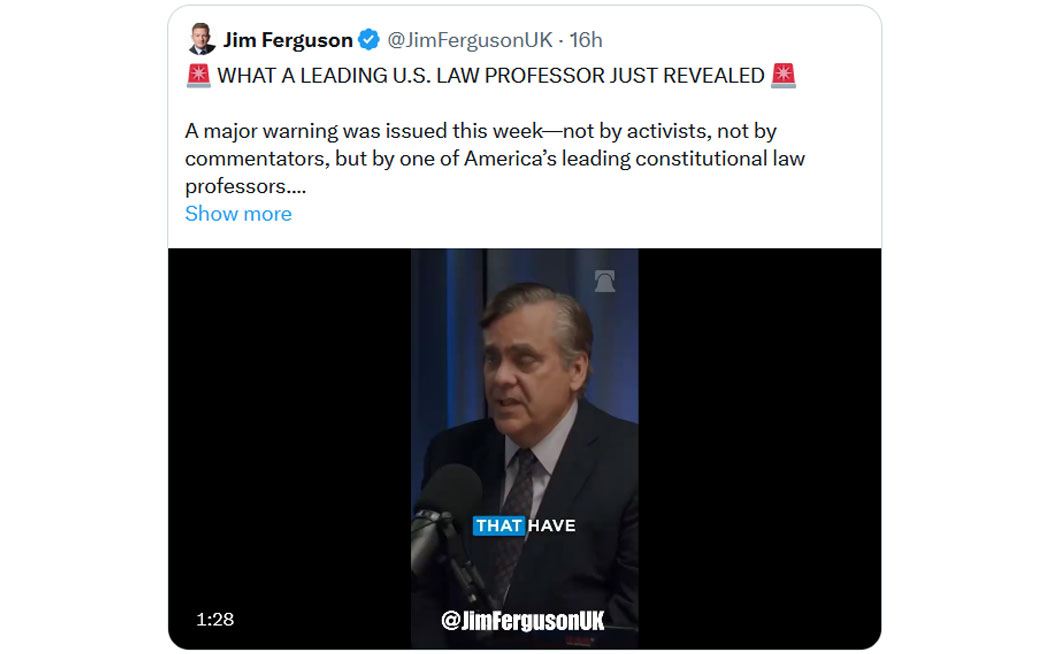Click the 1:28 video duration label
The image size is (1050, 654).
coord(214,619)
